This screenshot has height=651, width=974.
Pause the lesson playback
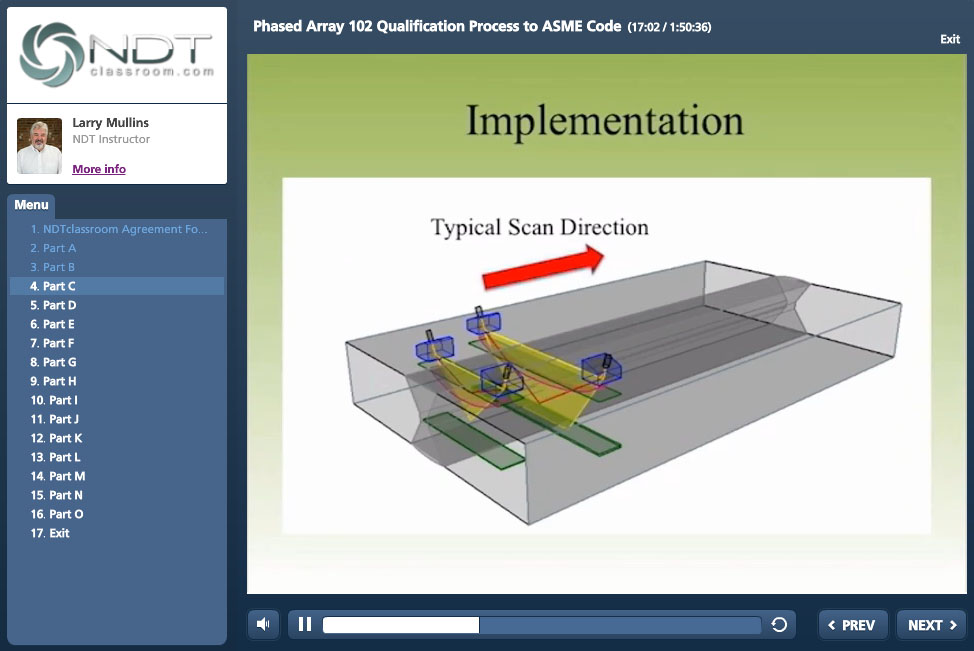click(x=304, y=624)
